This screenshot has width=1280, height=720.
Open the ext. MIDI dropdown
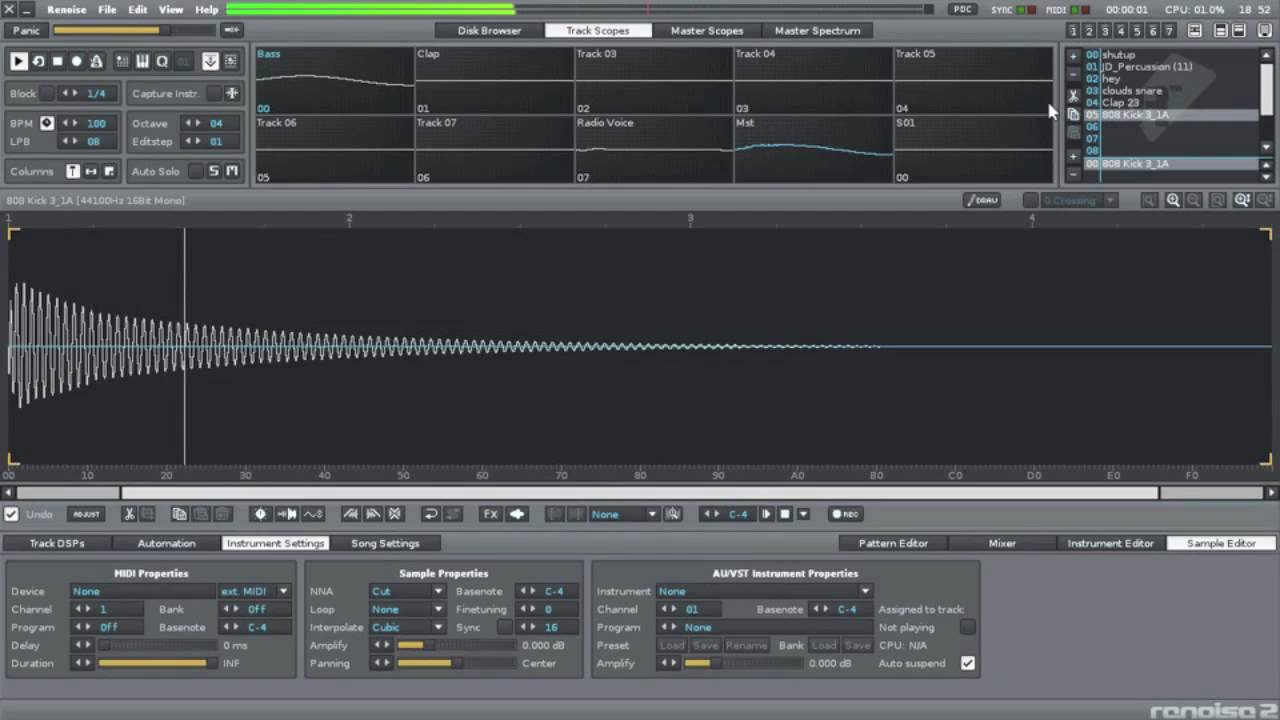tap(254, 591)
